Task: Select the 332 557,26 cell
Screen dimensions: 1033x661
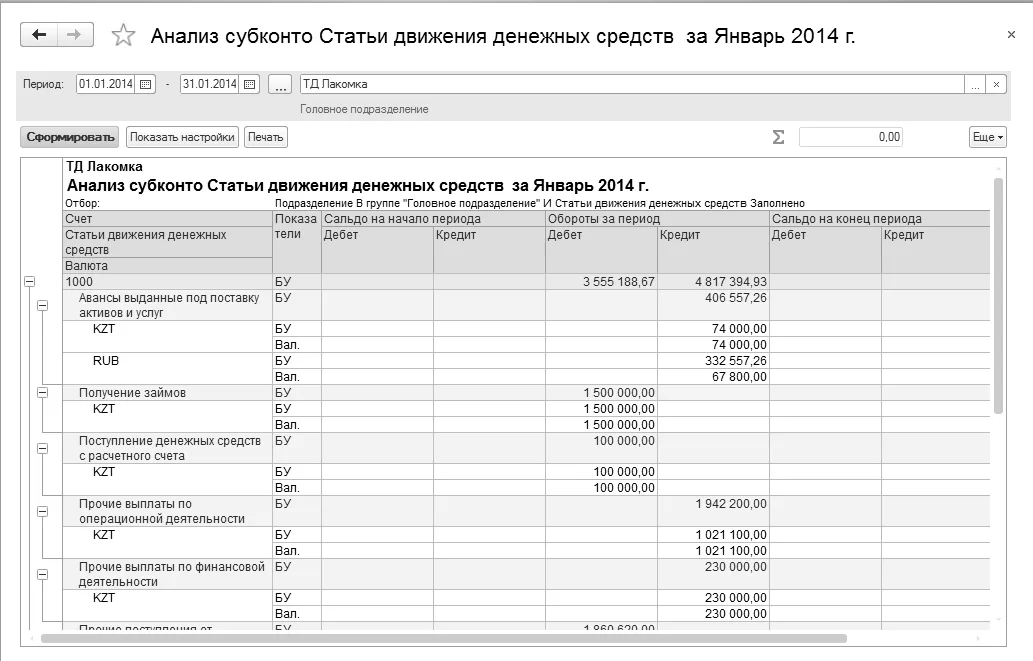Action: point(713,360)
